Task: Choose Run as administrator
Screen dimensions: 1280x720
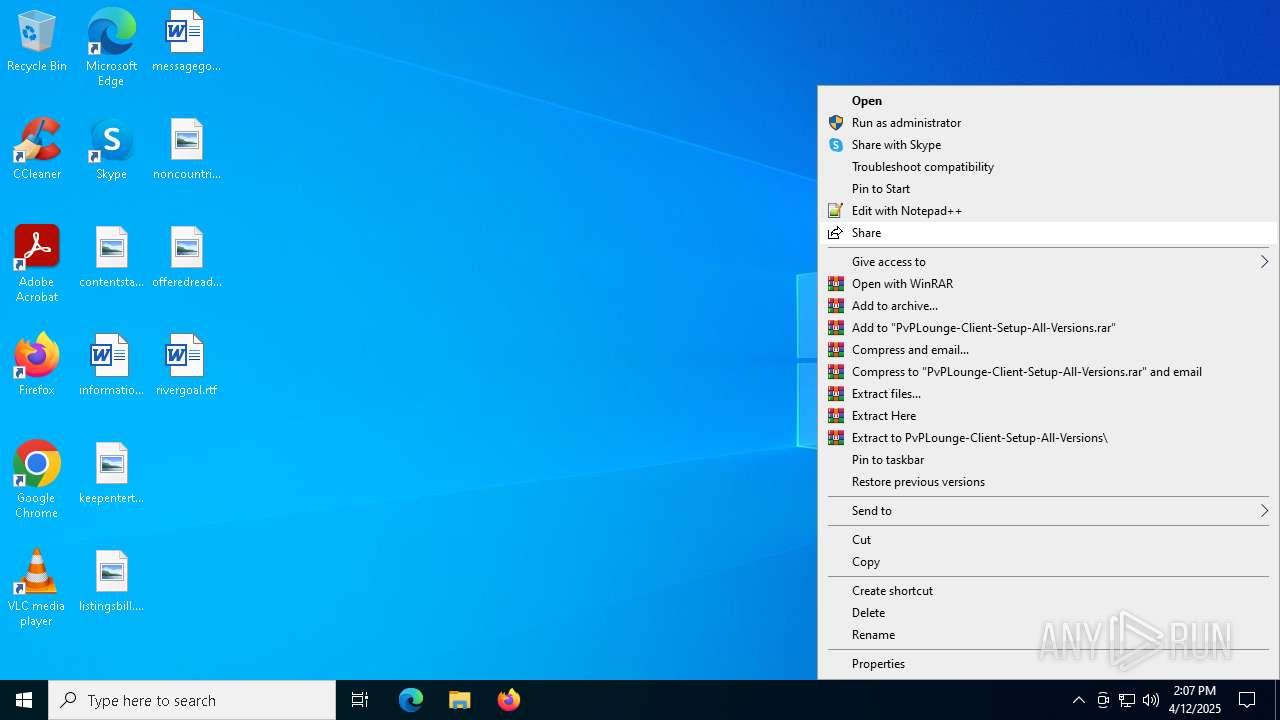Action: [x=1048, y=122]
